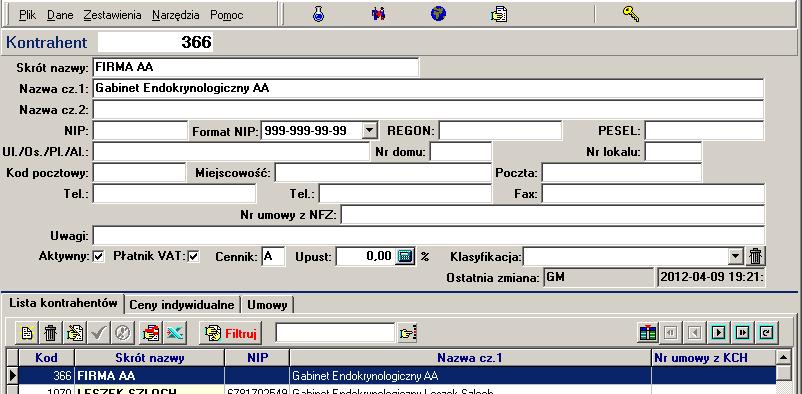Click the greyed checkmark confirm icon
Viewport: 802px width, 394px height.
coord(98,333)
